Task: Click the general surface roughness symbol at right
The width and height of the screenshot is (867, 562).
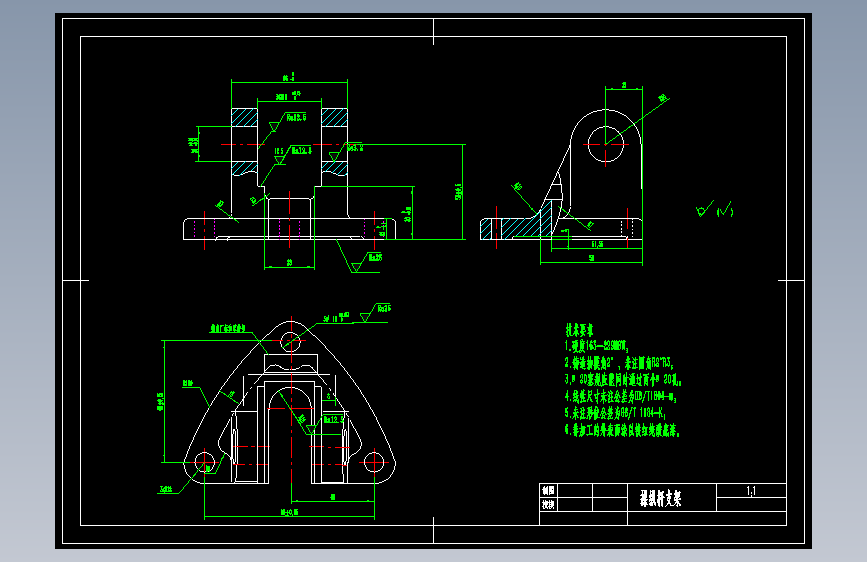Action: coord(714,209)
